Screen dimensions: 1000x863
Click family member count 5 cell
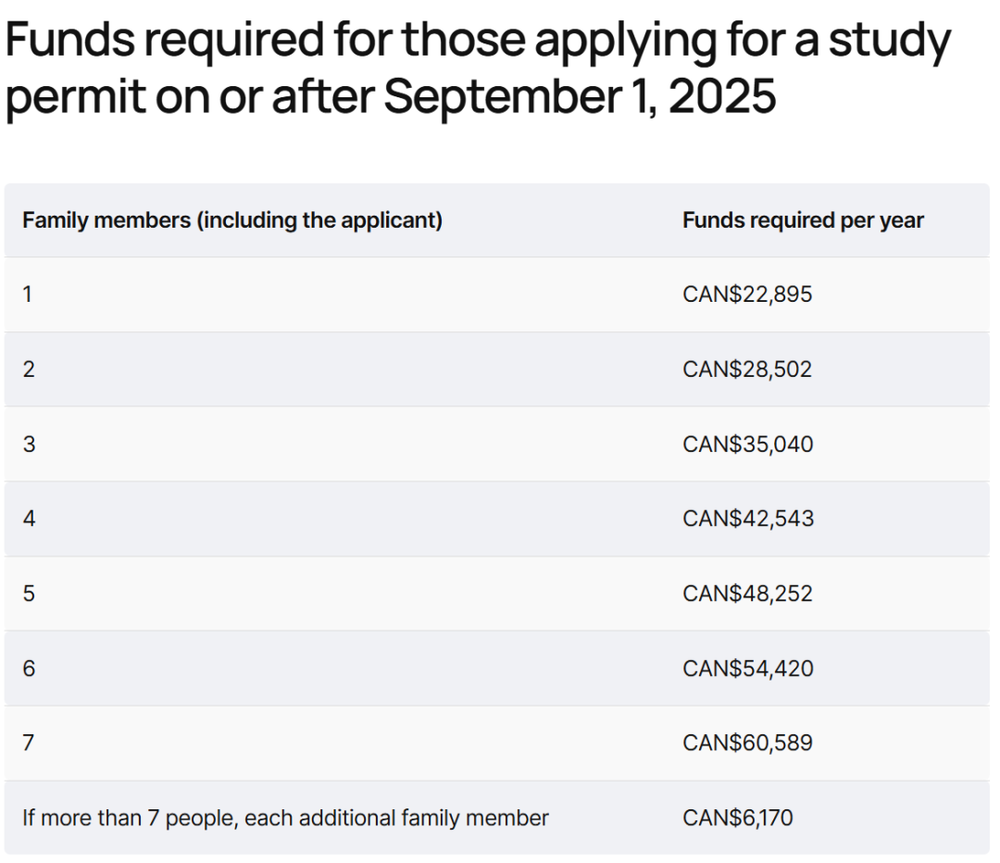[x=29, y=594]
